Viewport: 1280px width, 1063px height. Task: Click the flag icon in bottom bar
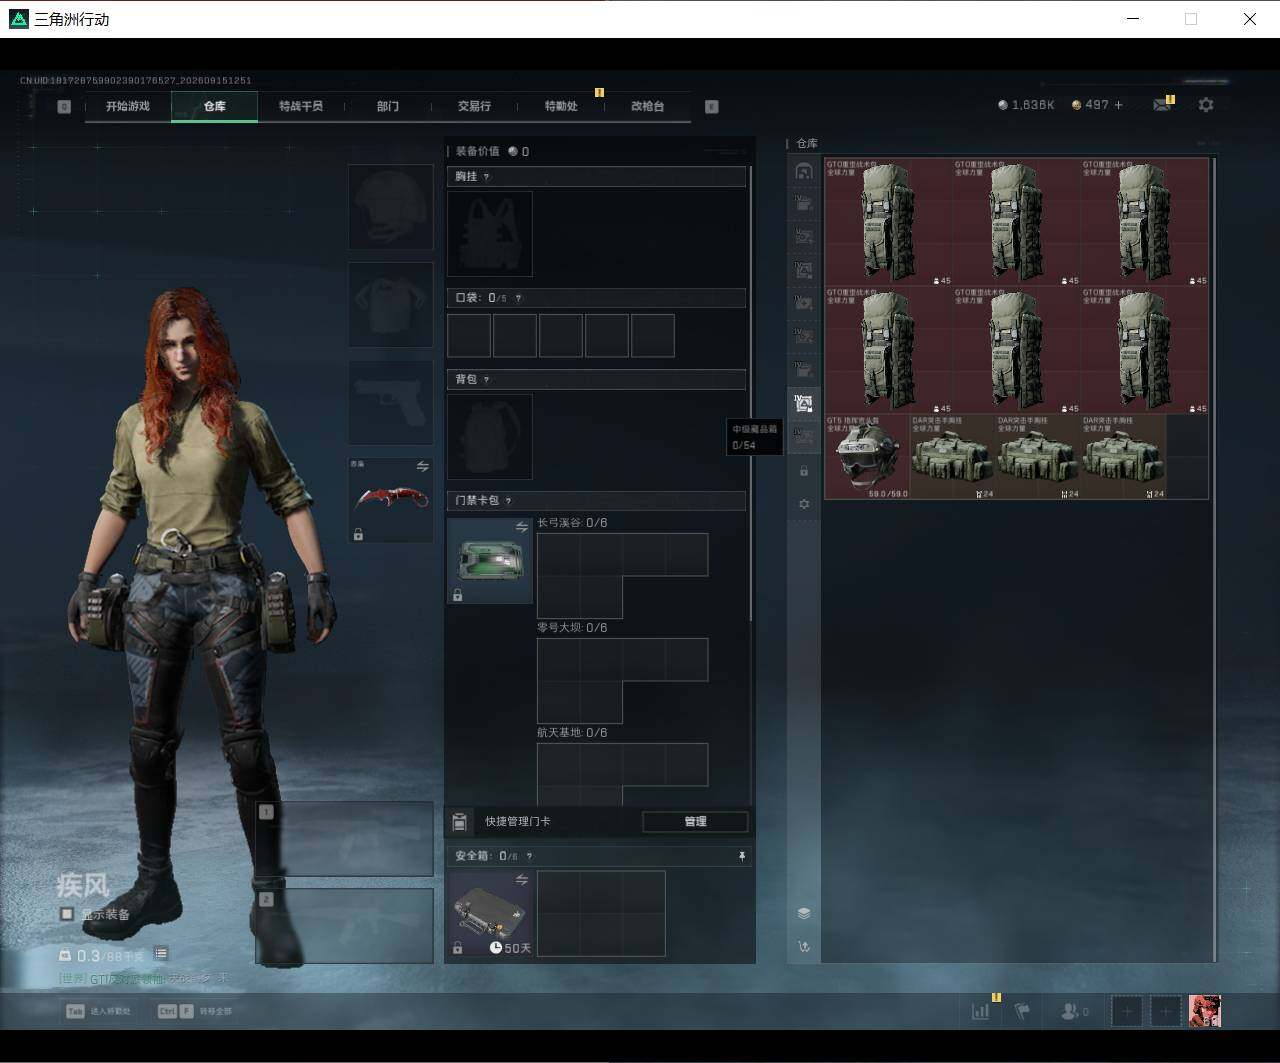pyautogui.click(x=1022, y=1011)
